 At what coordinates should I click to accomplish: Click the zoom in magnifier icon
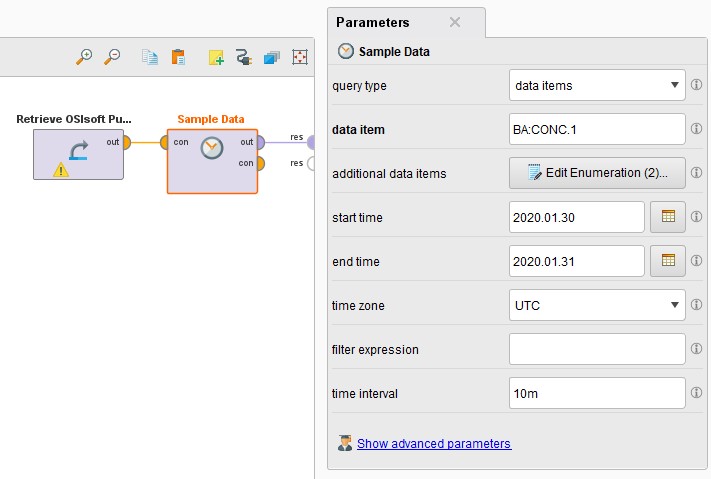pos(85,57)
